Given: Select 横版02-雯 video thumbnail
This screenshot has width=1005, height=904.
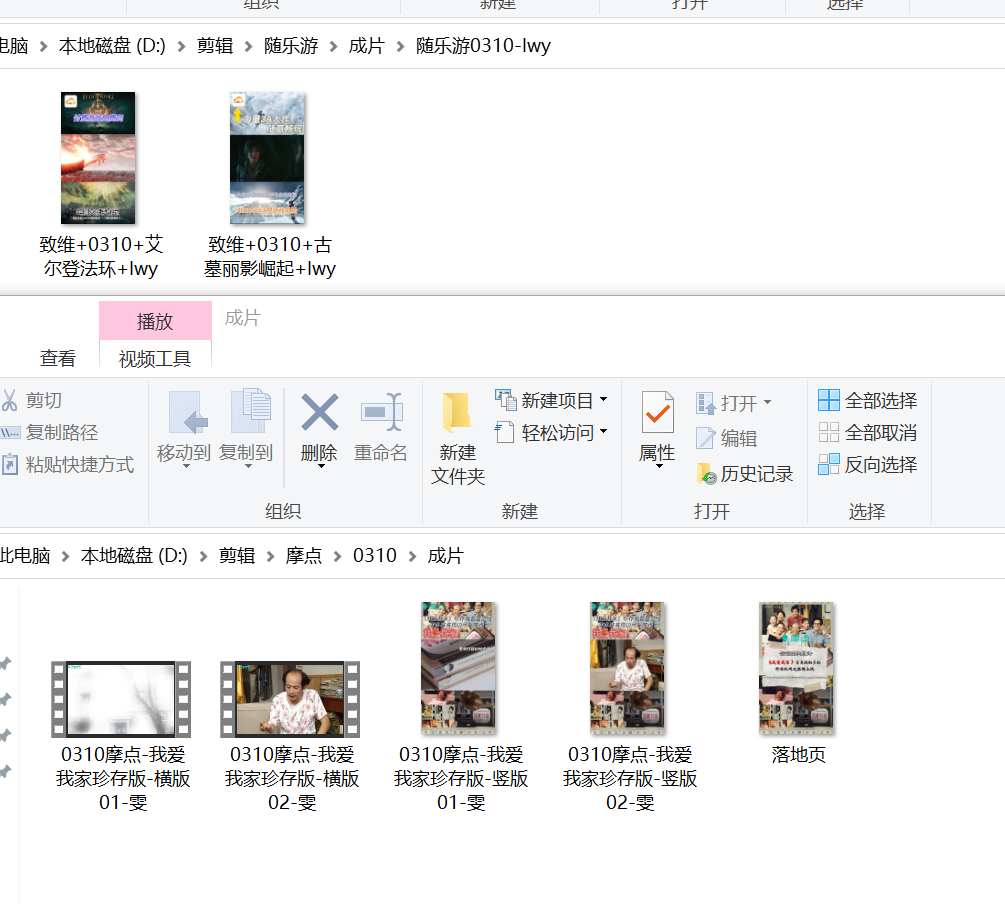Looking at the screenshot, I should (290, 699).
